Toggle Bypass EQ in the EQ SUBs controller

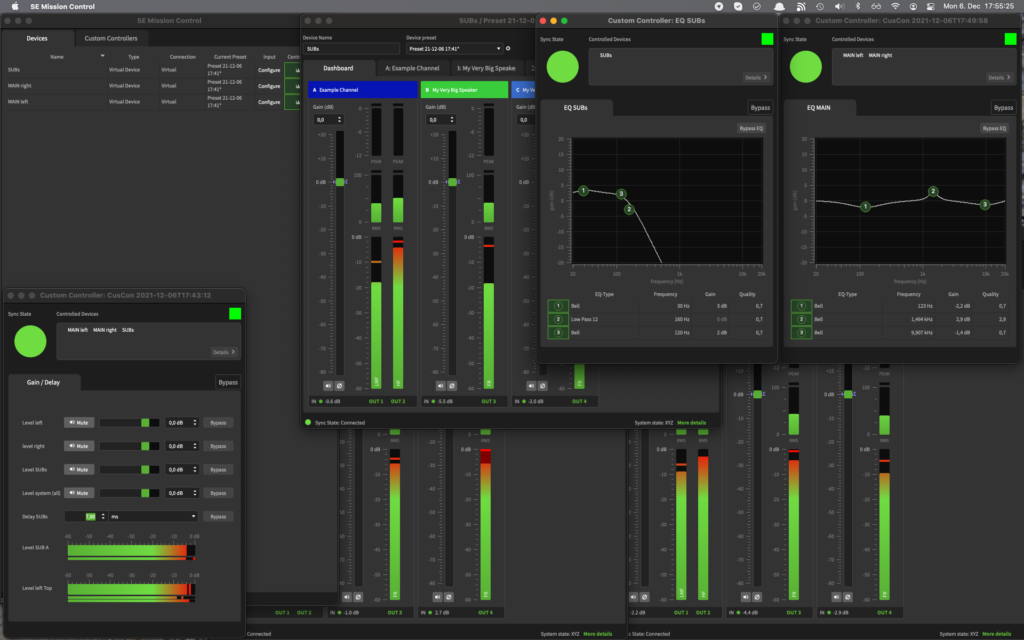click(751, 128)
